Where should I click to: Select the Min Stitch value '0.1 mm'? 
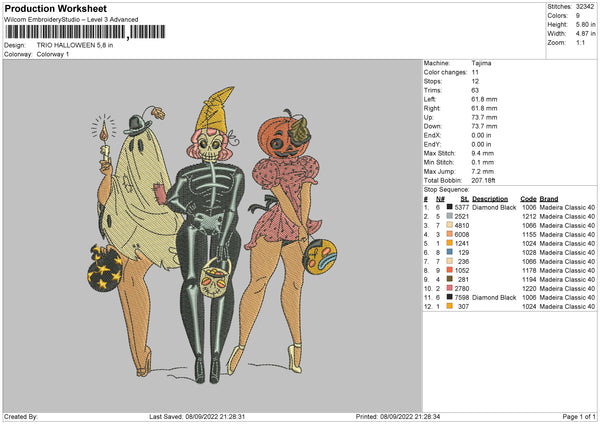482,162
